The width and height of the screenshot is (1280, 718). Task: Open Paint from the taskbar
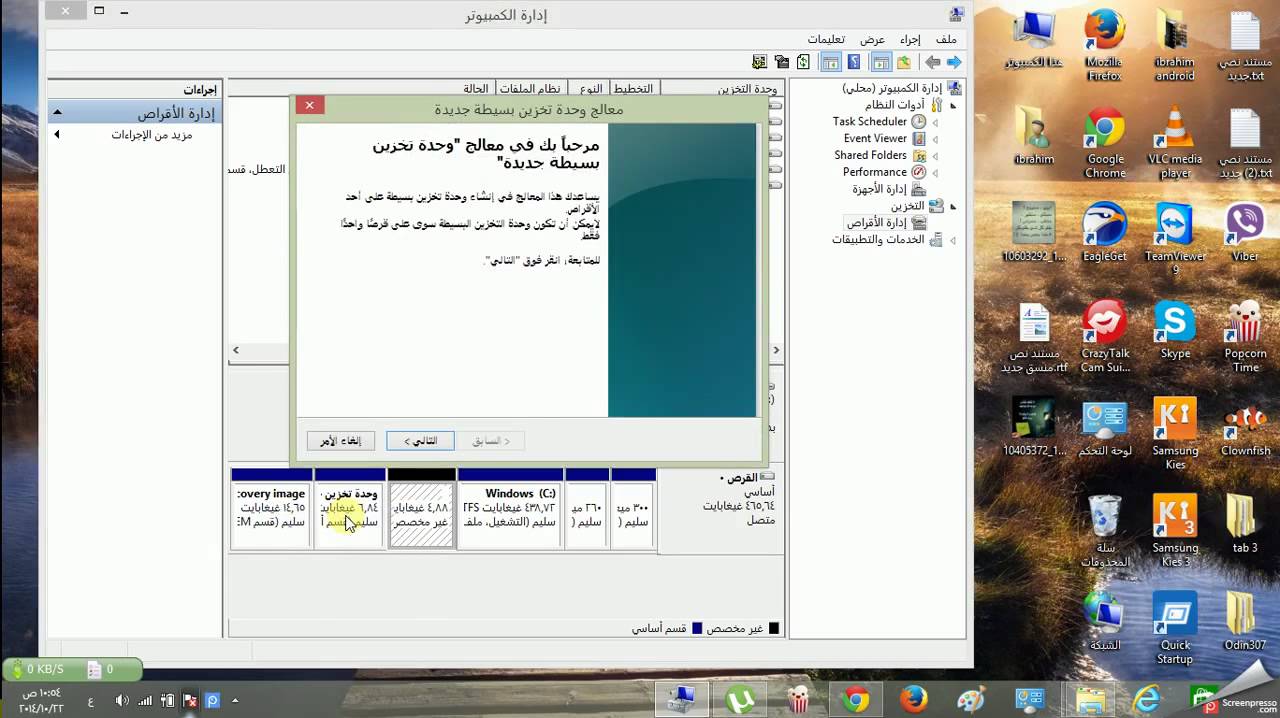coord(971,699)
